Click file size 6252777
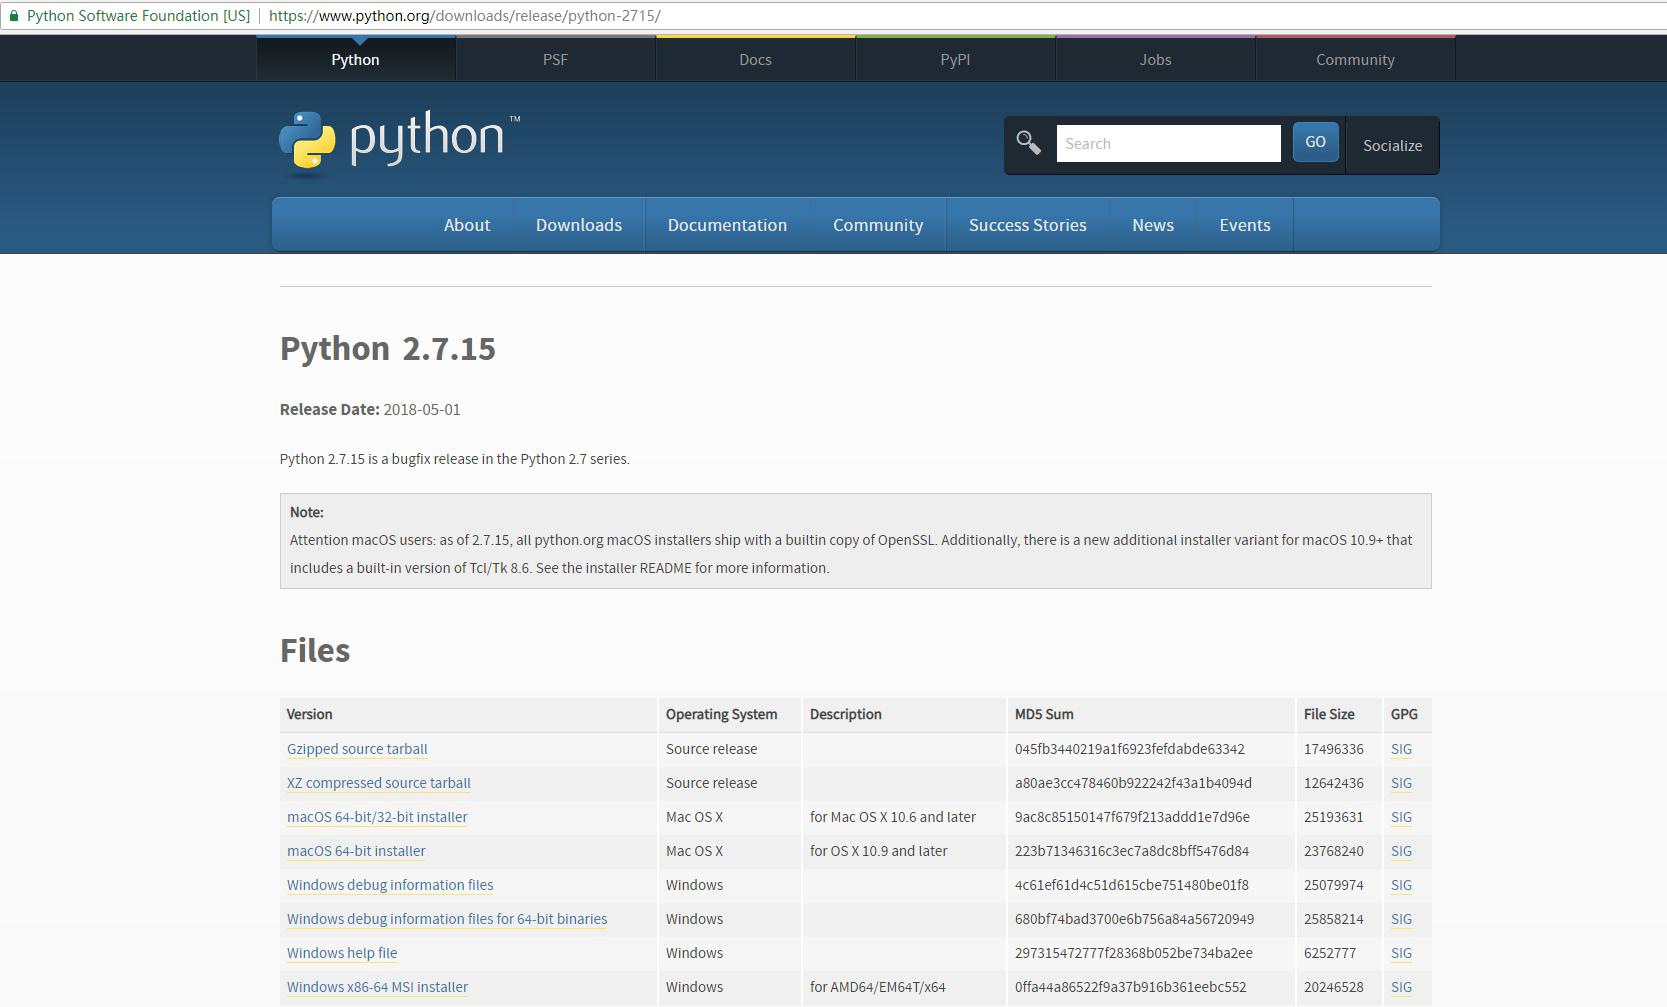The height and width of the screenshot is (1007, 1667). point(1330,953)
